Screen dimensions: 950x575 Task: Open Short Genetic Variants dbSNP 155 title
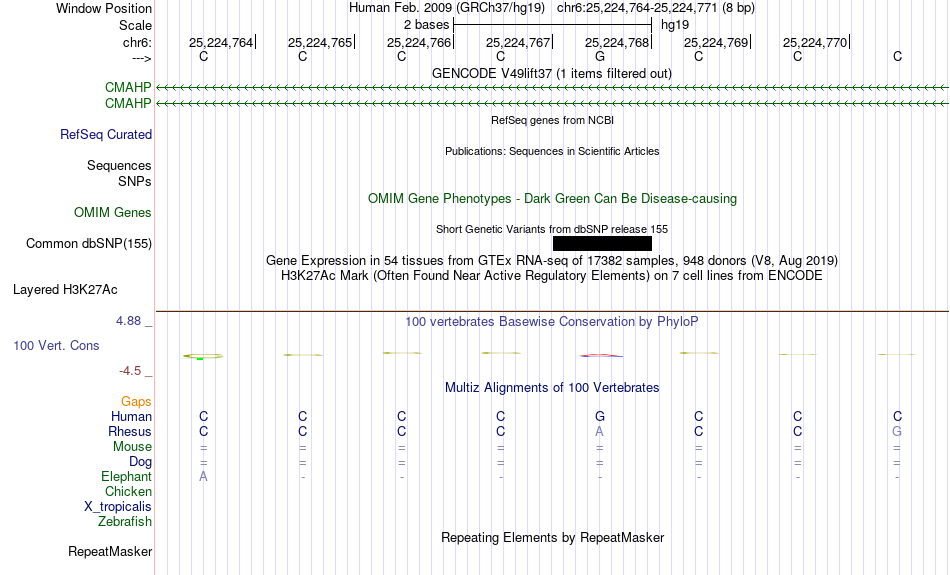552,229
